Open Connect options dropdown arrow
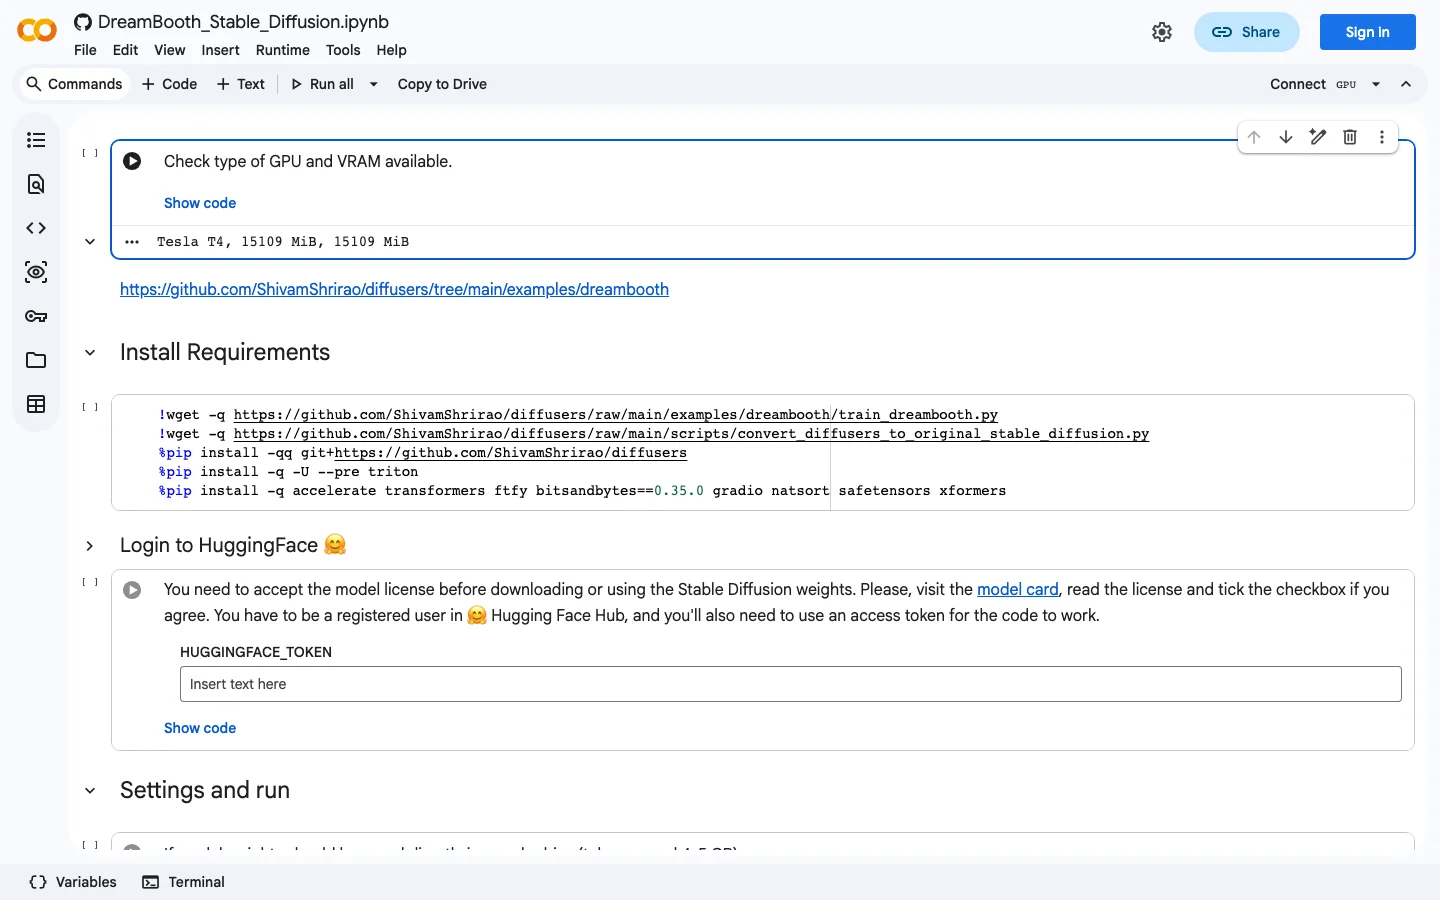Screen dimensions: 1440x900 [1376, 84]
